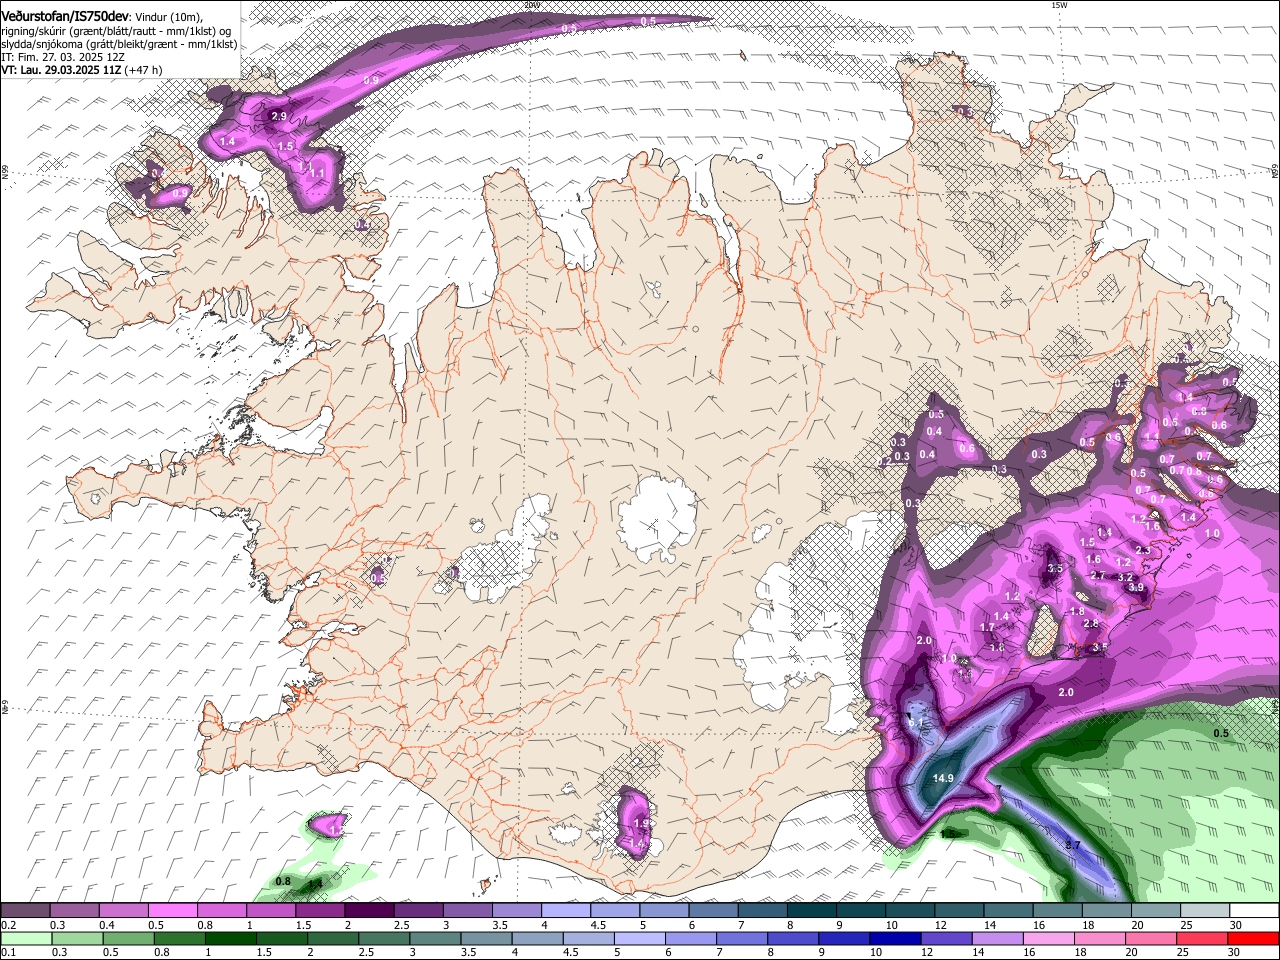Select lower legend swatch between 5 and 6
The width and height of the screenshot is (1280, 960).
(639, 938)
